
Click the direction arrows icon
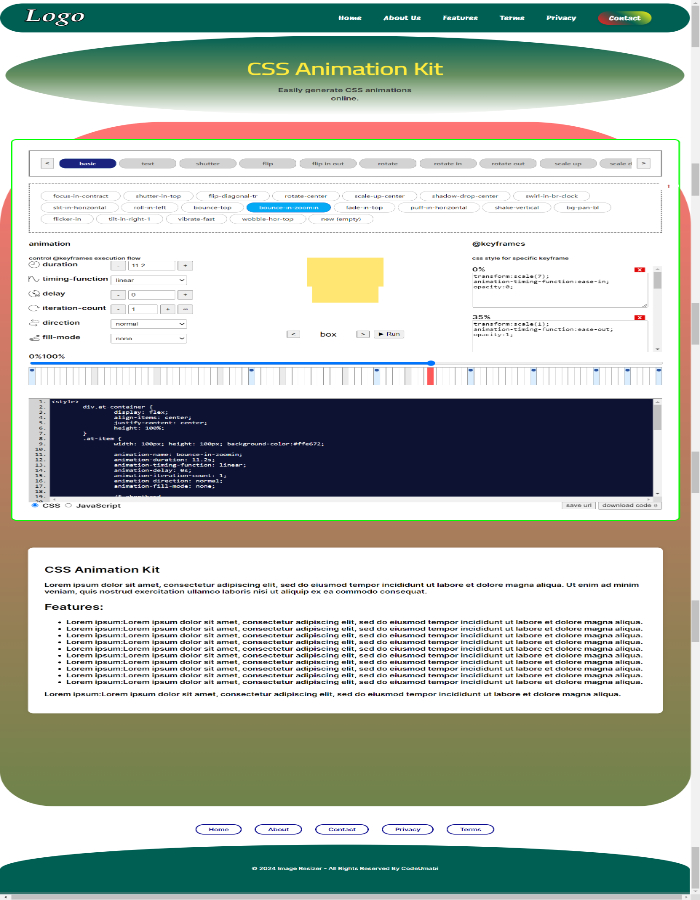[34, 323]
